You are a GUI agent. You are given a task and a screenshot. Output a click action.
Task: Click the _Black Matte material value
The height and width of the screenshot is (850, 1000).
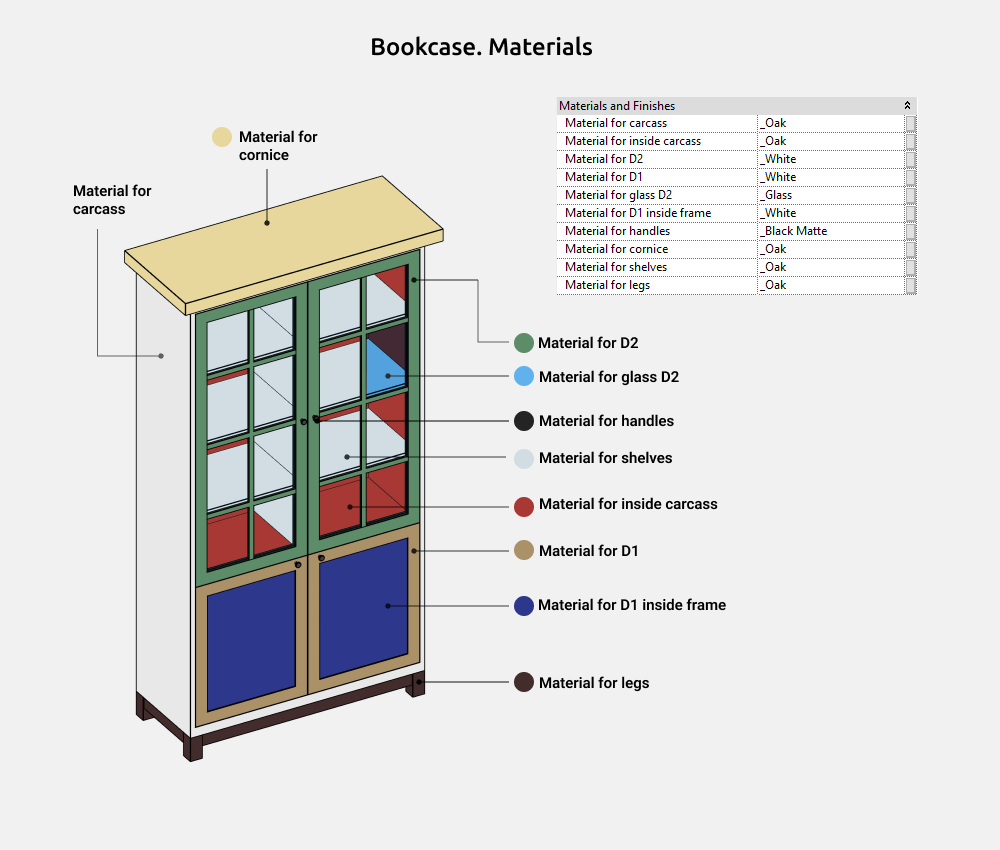(830, 231)
